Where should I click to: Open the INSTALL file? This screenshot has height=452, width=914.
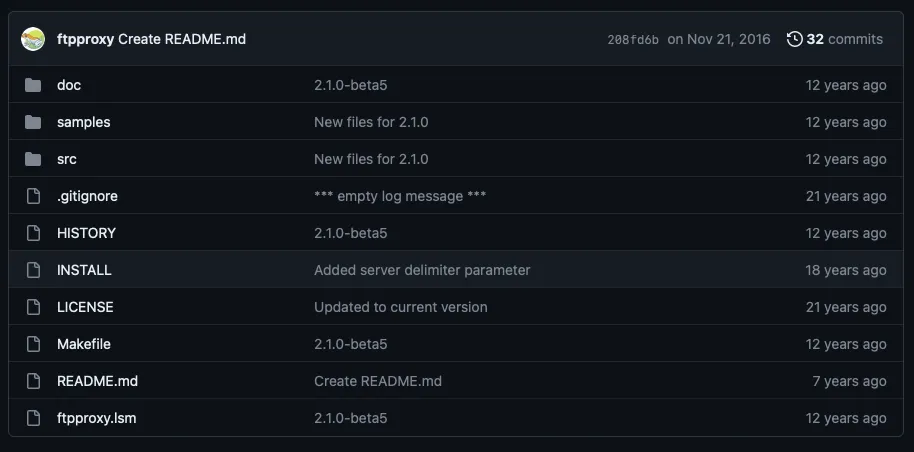coord(84,270)
